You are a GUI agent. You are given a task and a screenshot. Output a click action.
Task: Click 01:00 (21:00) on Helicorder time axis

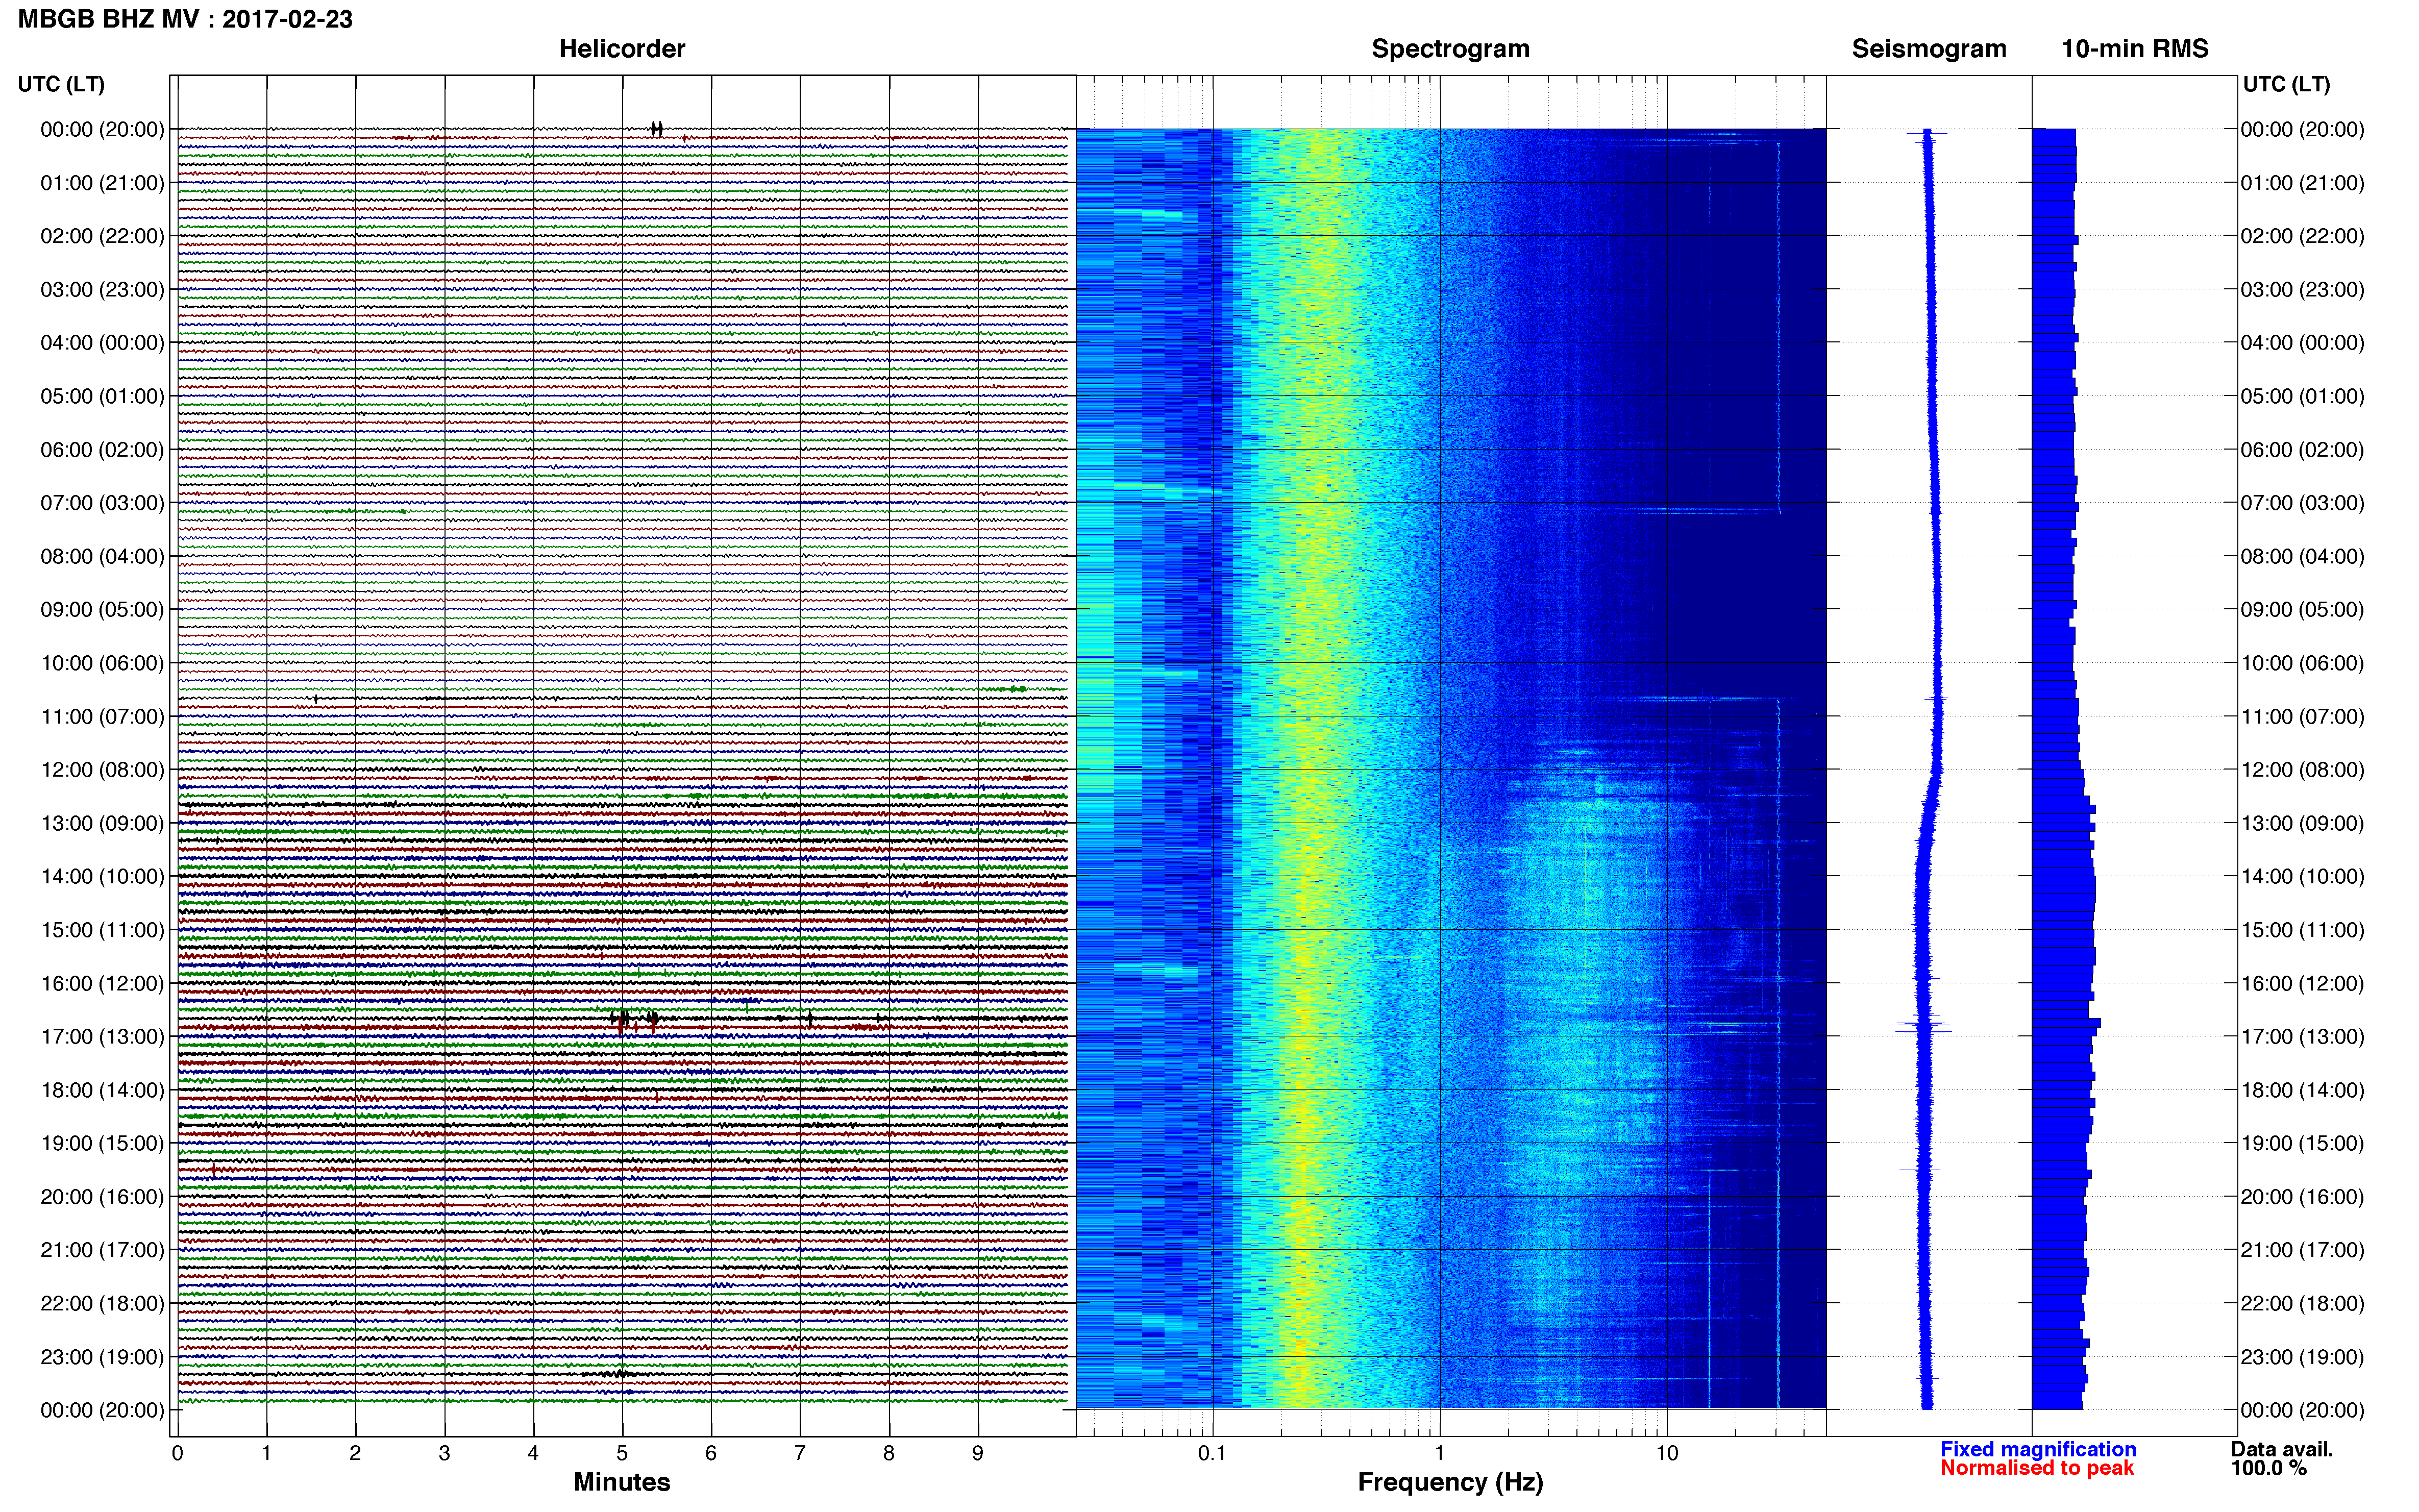(x=102, y=183)
